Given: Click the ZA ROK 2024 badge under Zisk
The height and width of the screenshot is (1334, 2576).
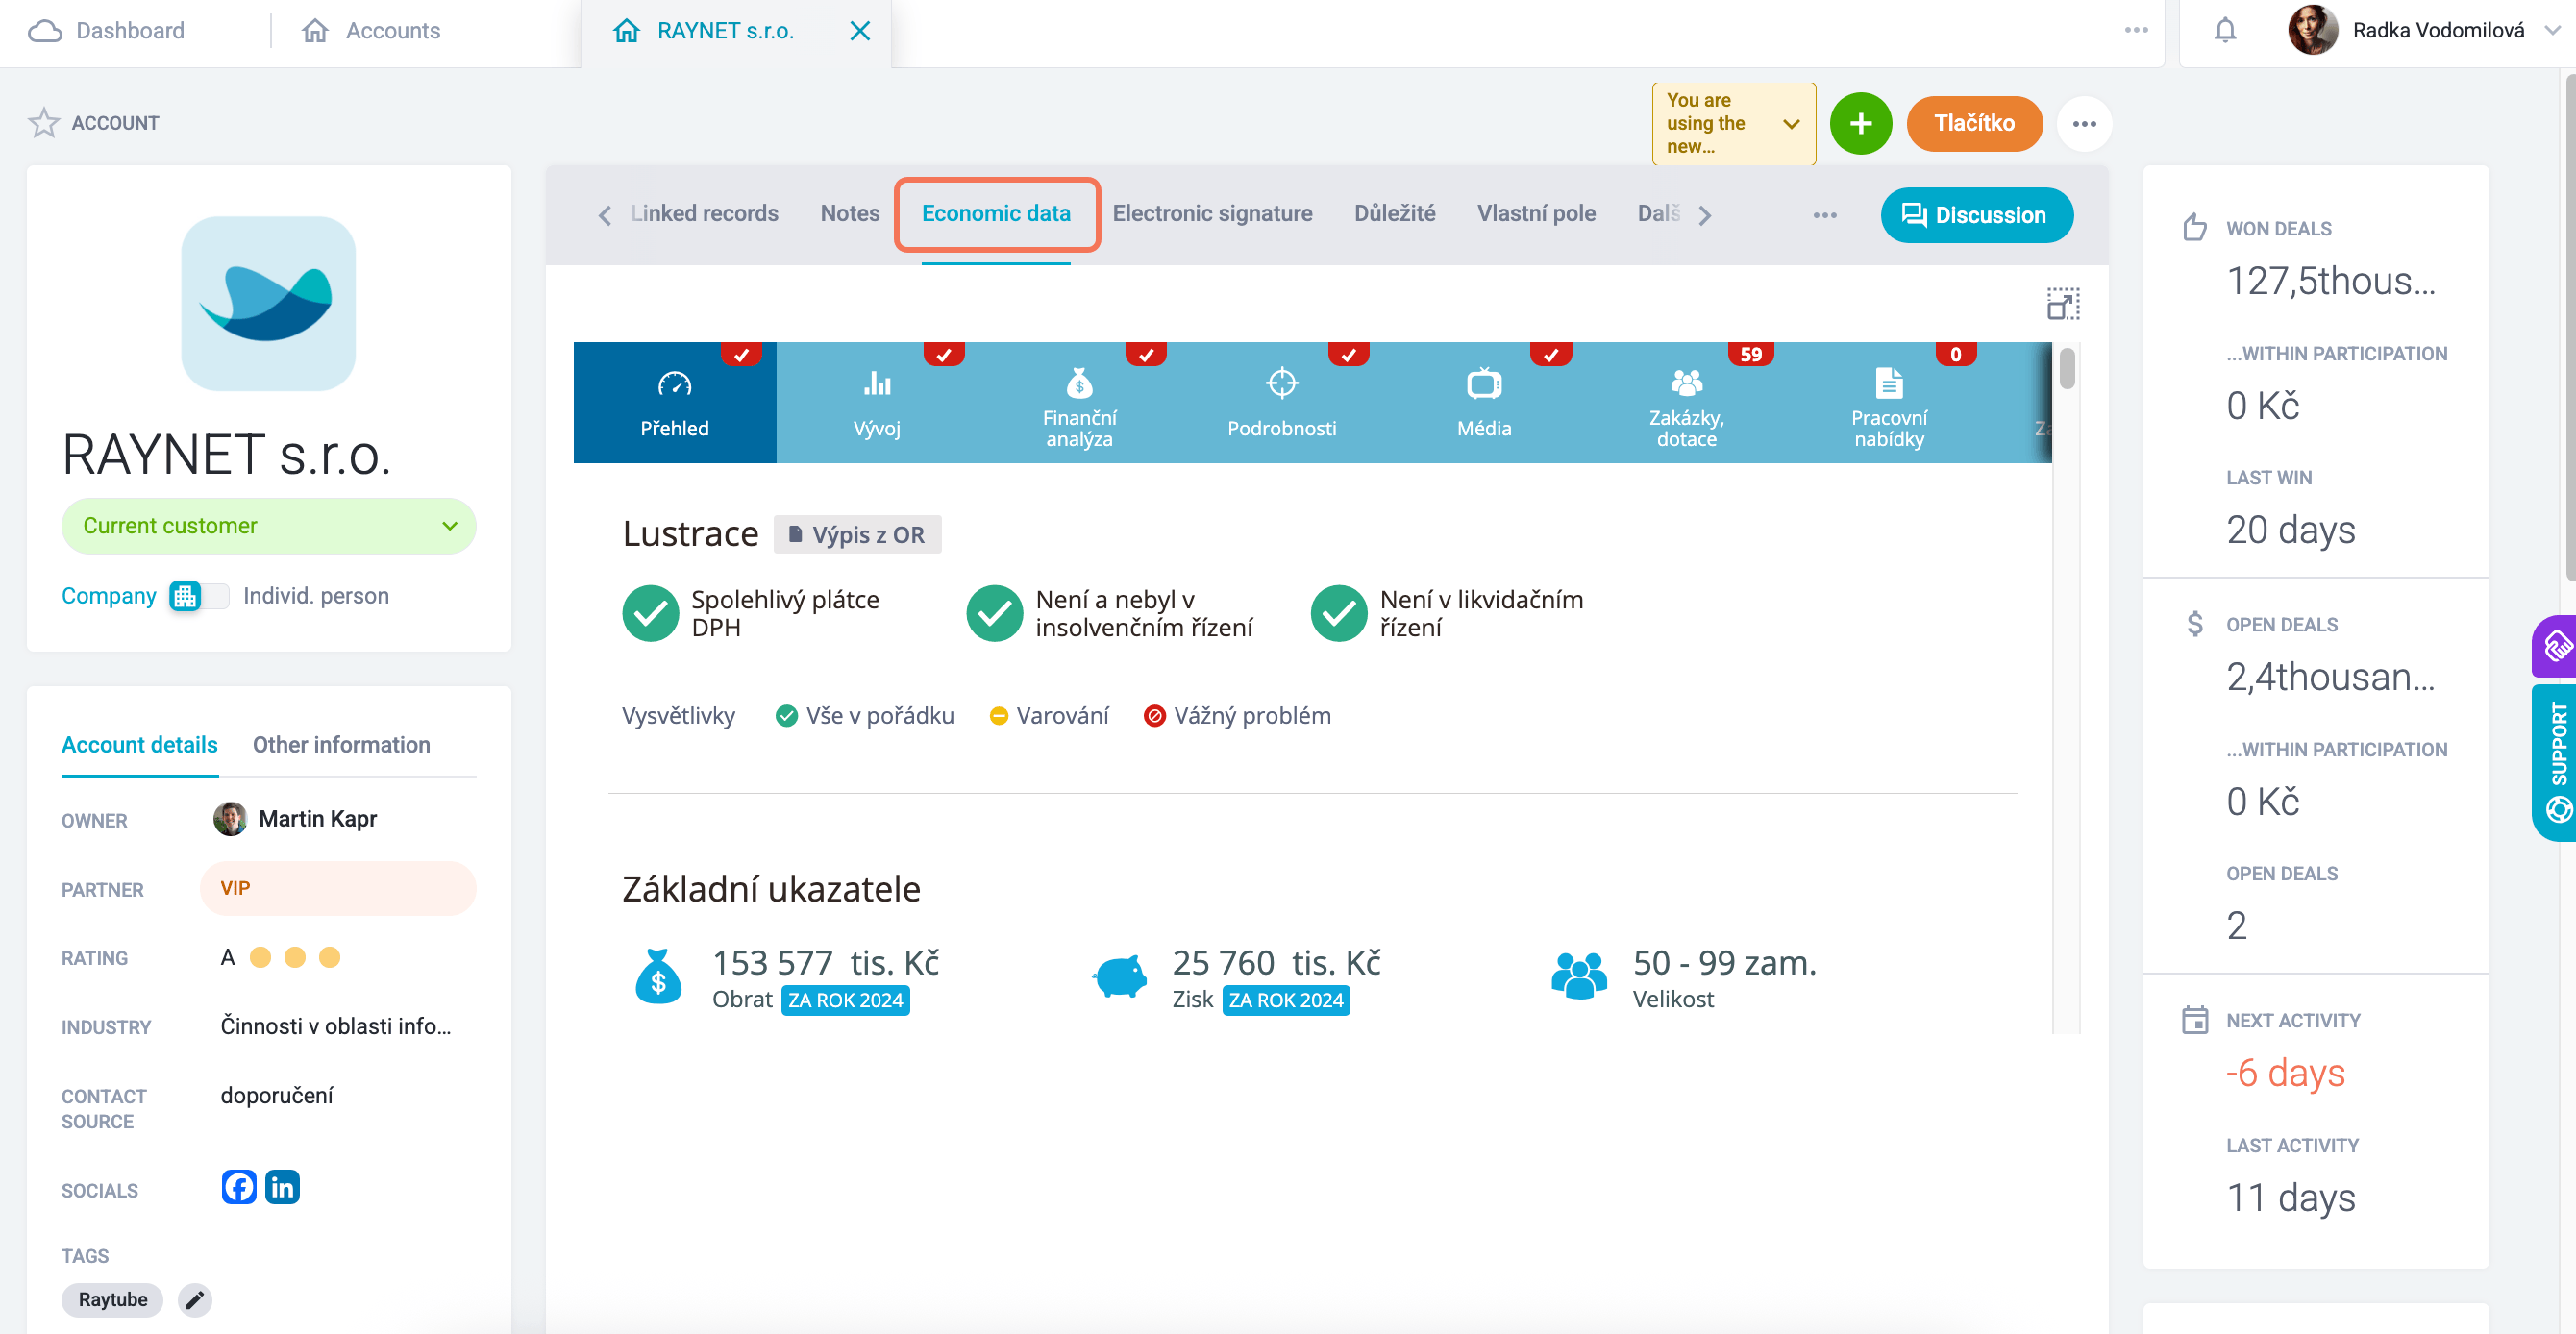Looking at the screenshot, I should click(x=1286, y=1000).
